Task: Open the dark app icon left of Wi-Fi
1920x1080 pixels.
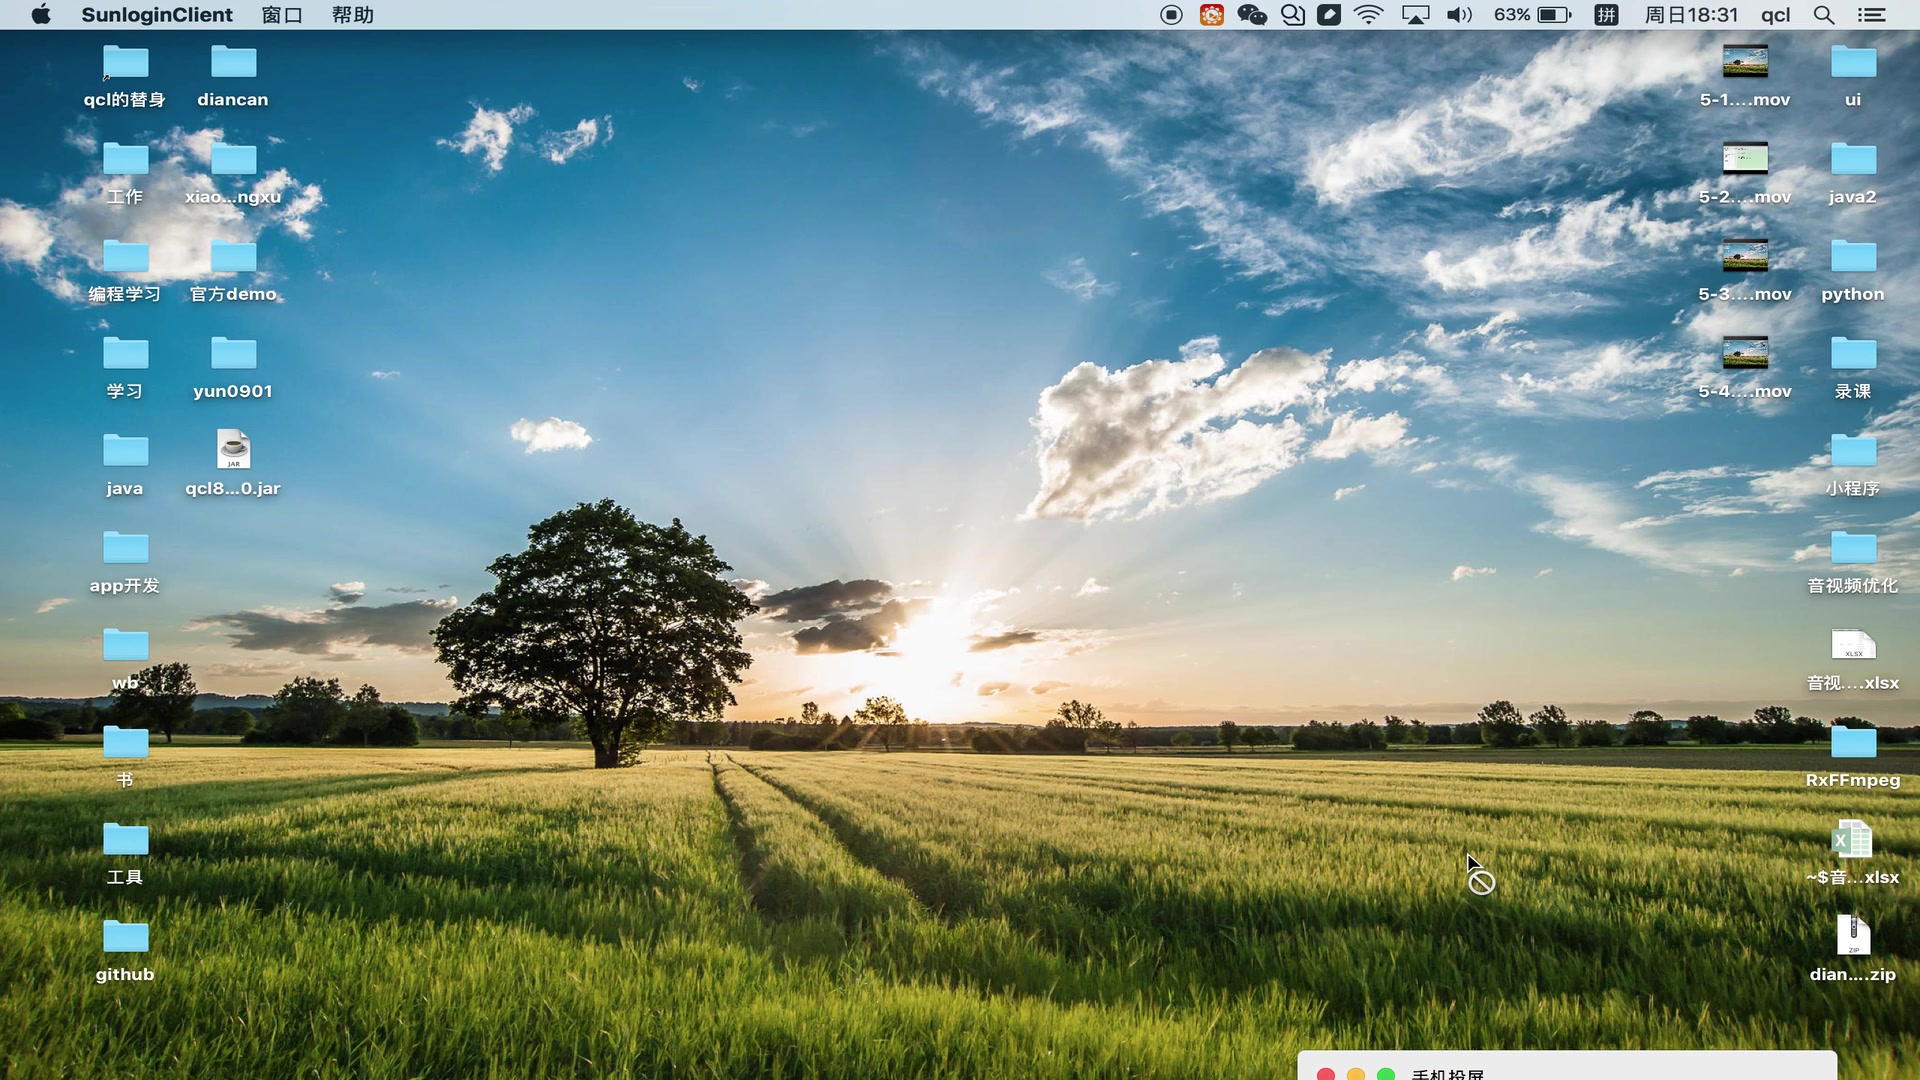Action: coord(1329,15)
